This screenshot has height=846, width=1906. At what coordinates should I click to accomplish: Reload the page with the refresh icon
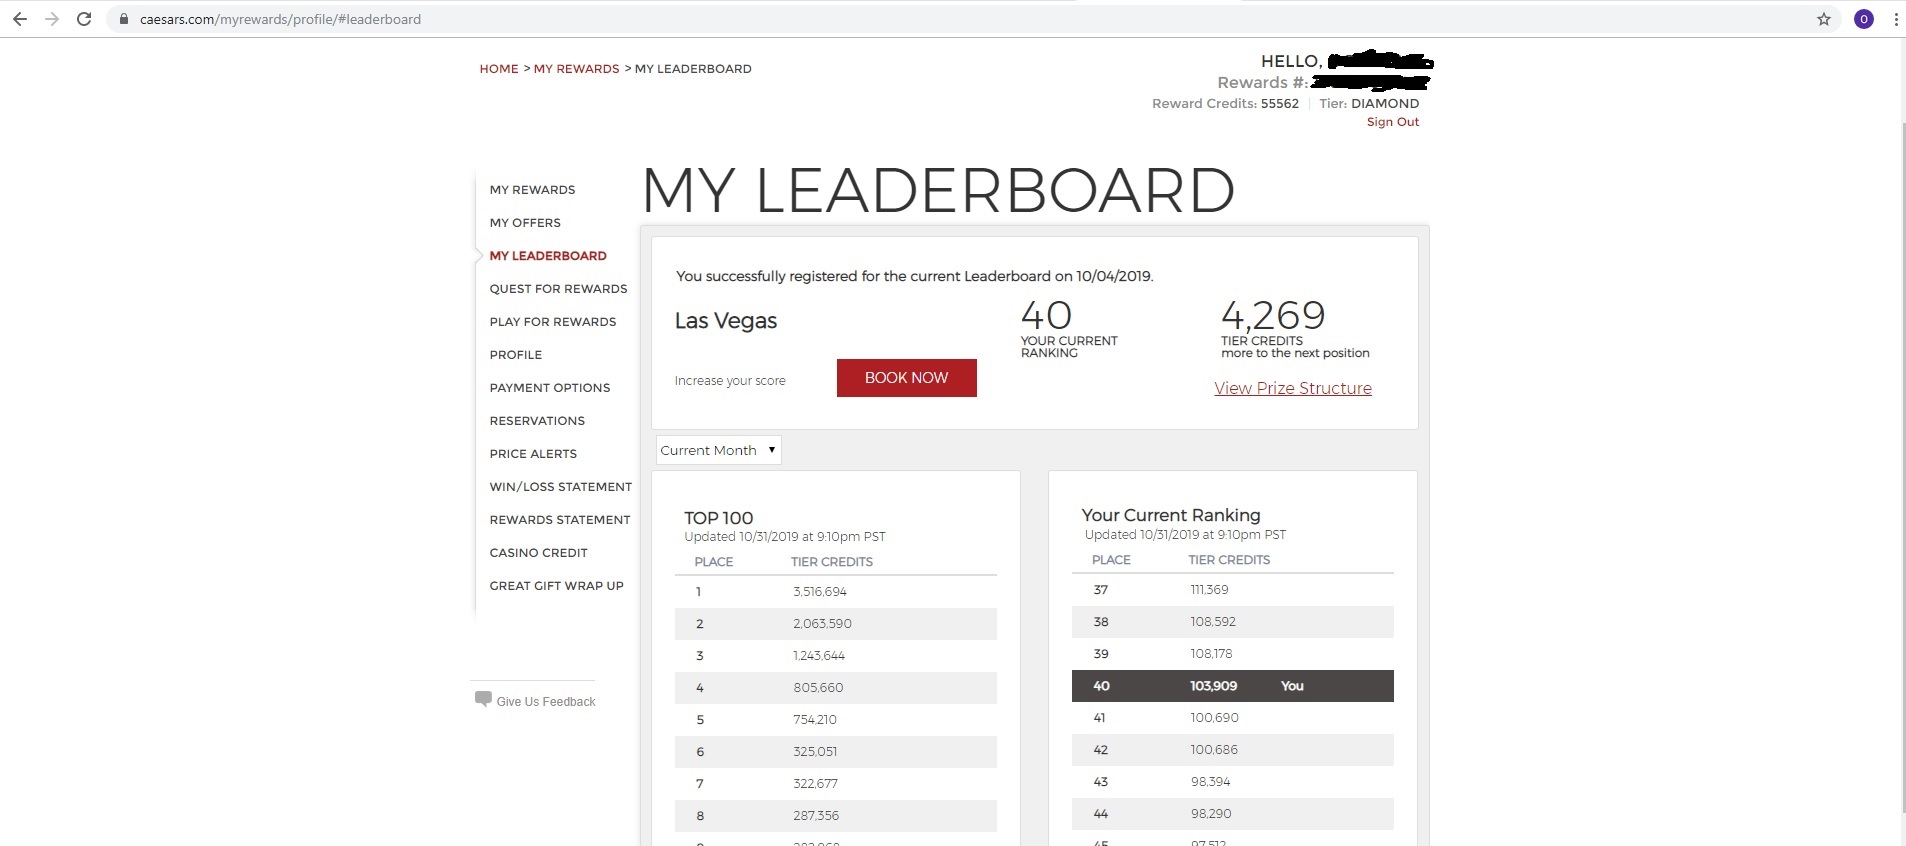click(85, 19)
